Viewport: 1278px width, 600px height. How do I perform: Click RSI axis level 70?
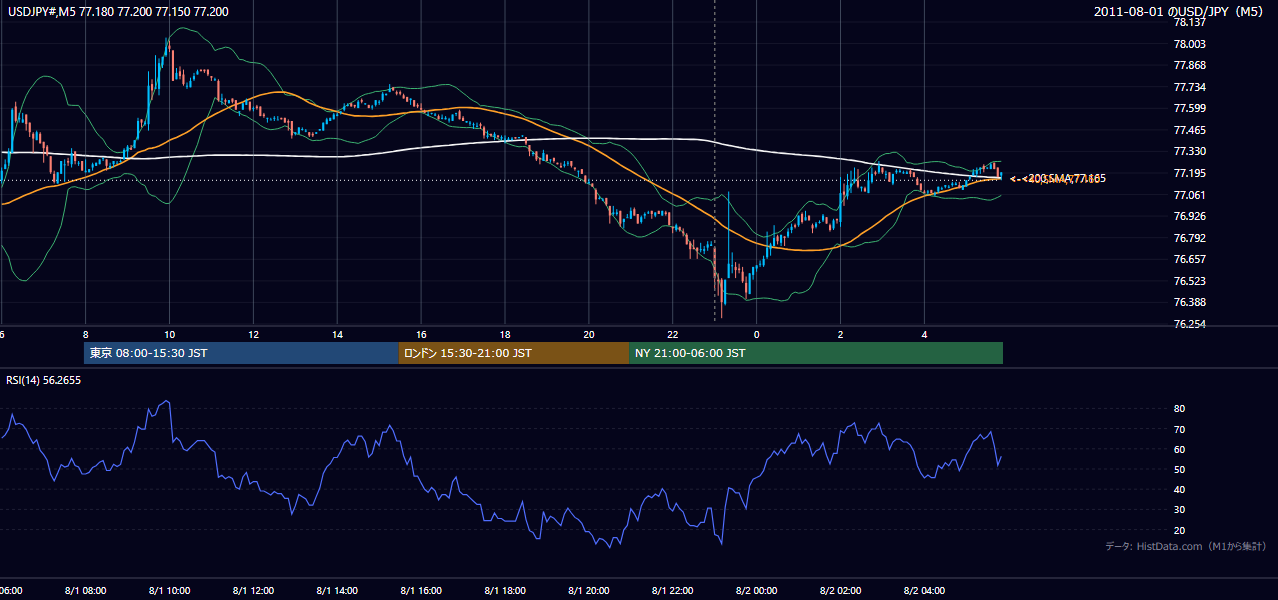[x=1179, y=429]
